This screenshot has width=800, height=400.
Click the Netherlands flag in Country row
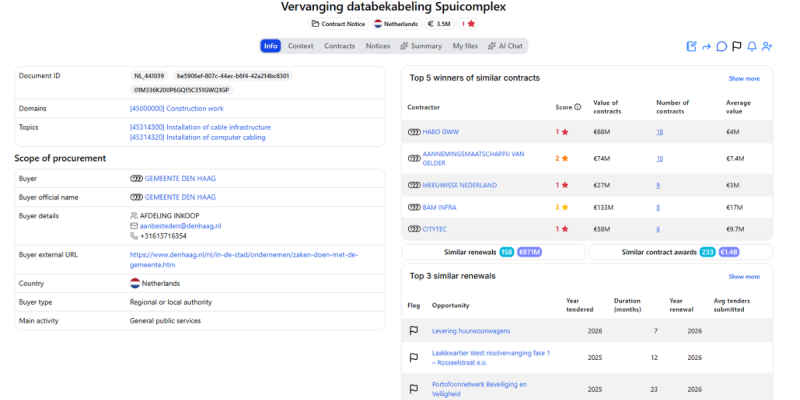coord(135,283)
